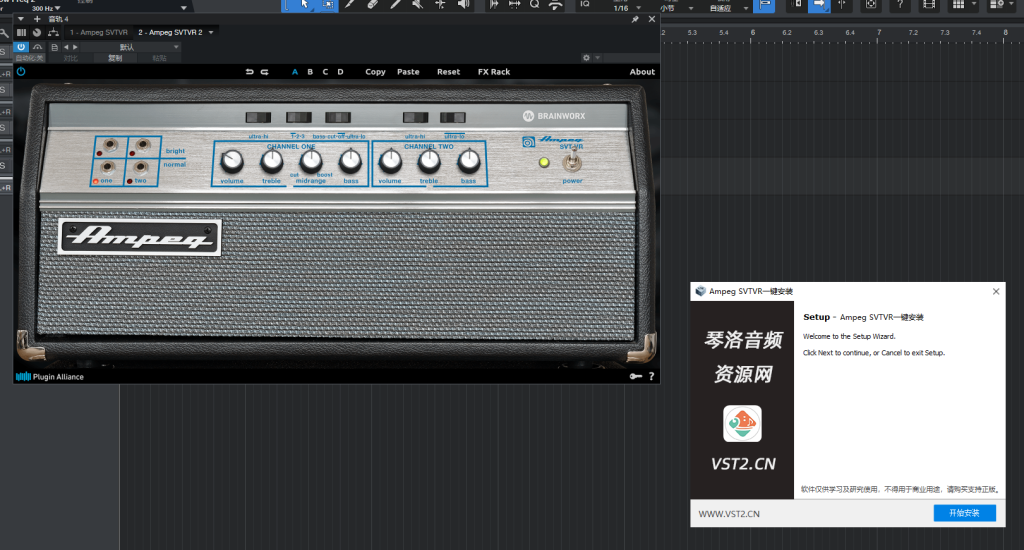Select preset slot B

[x=310, y=72]
